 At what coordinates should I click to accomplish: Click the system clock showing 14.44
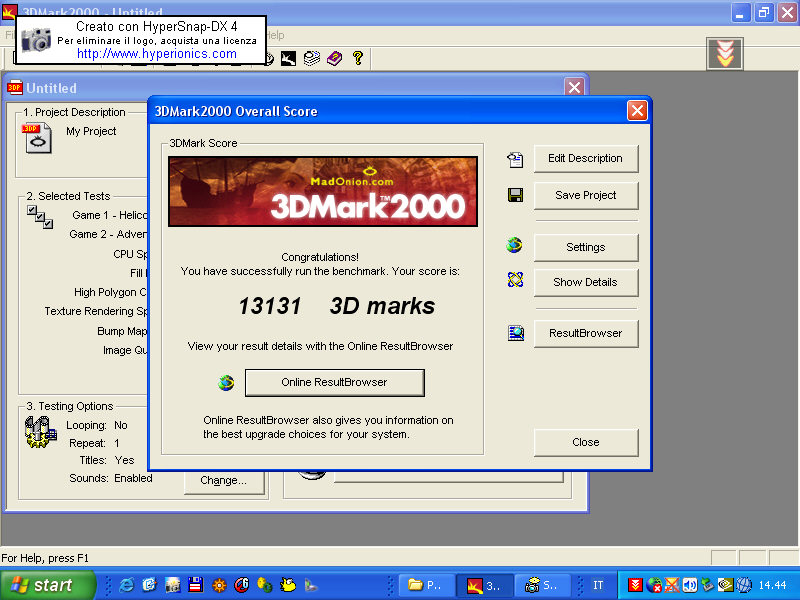click(772, 585)
